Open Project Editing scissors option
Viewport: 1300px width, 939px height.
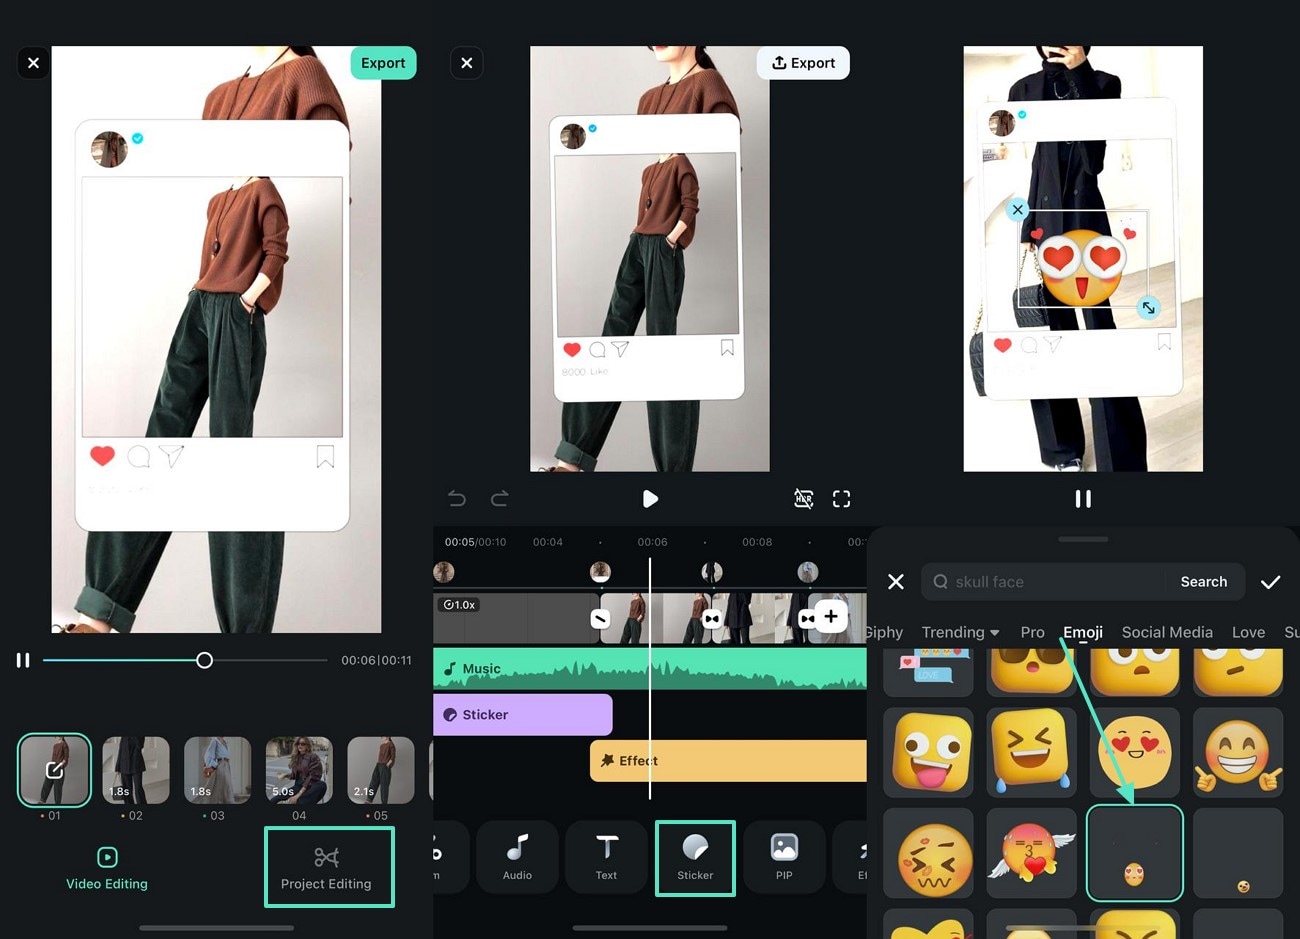327,868
